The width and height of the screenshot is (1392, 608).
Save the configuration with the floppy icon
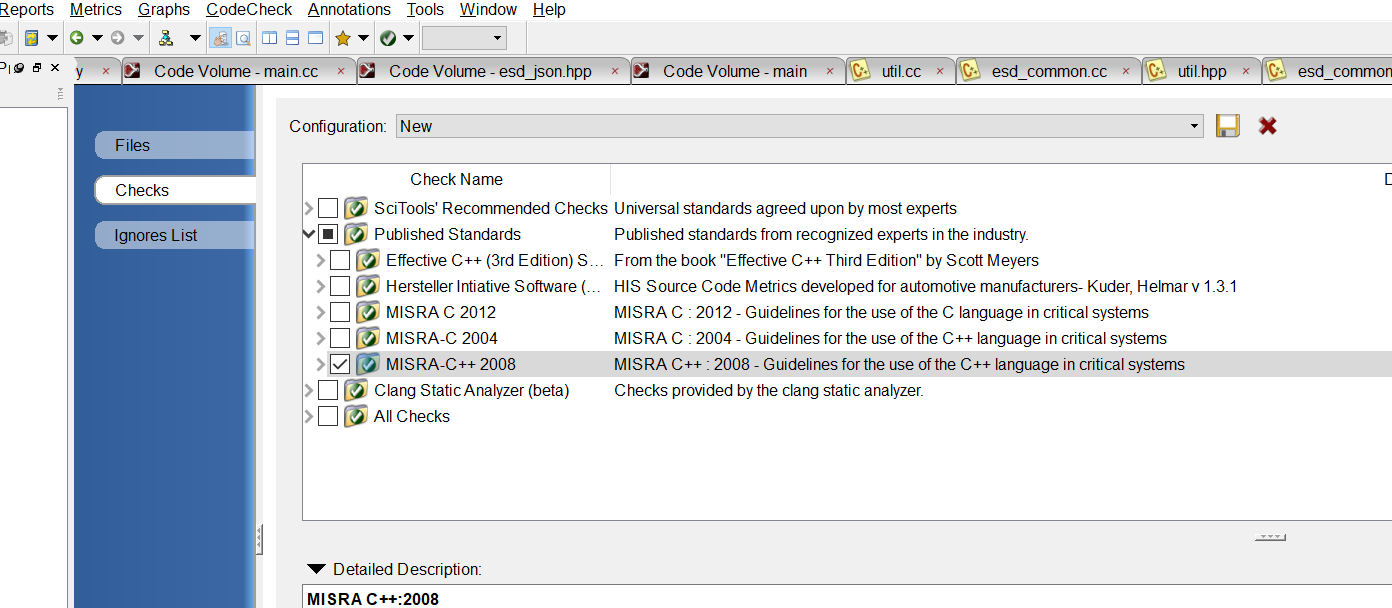pos(1228,126)
